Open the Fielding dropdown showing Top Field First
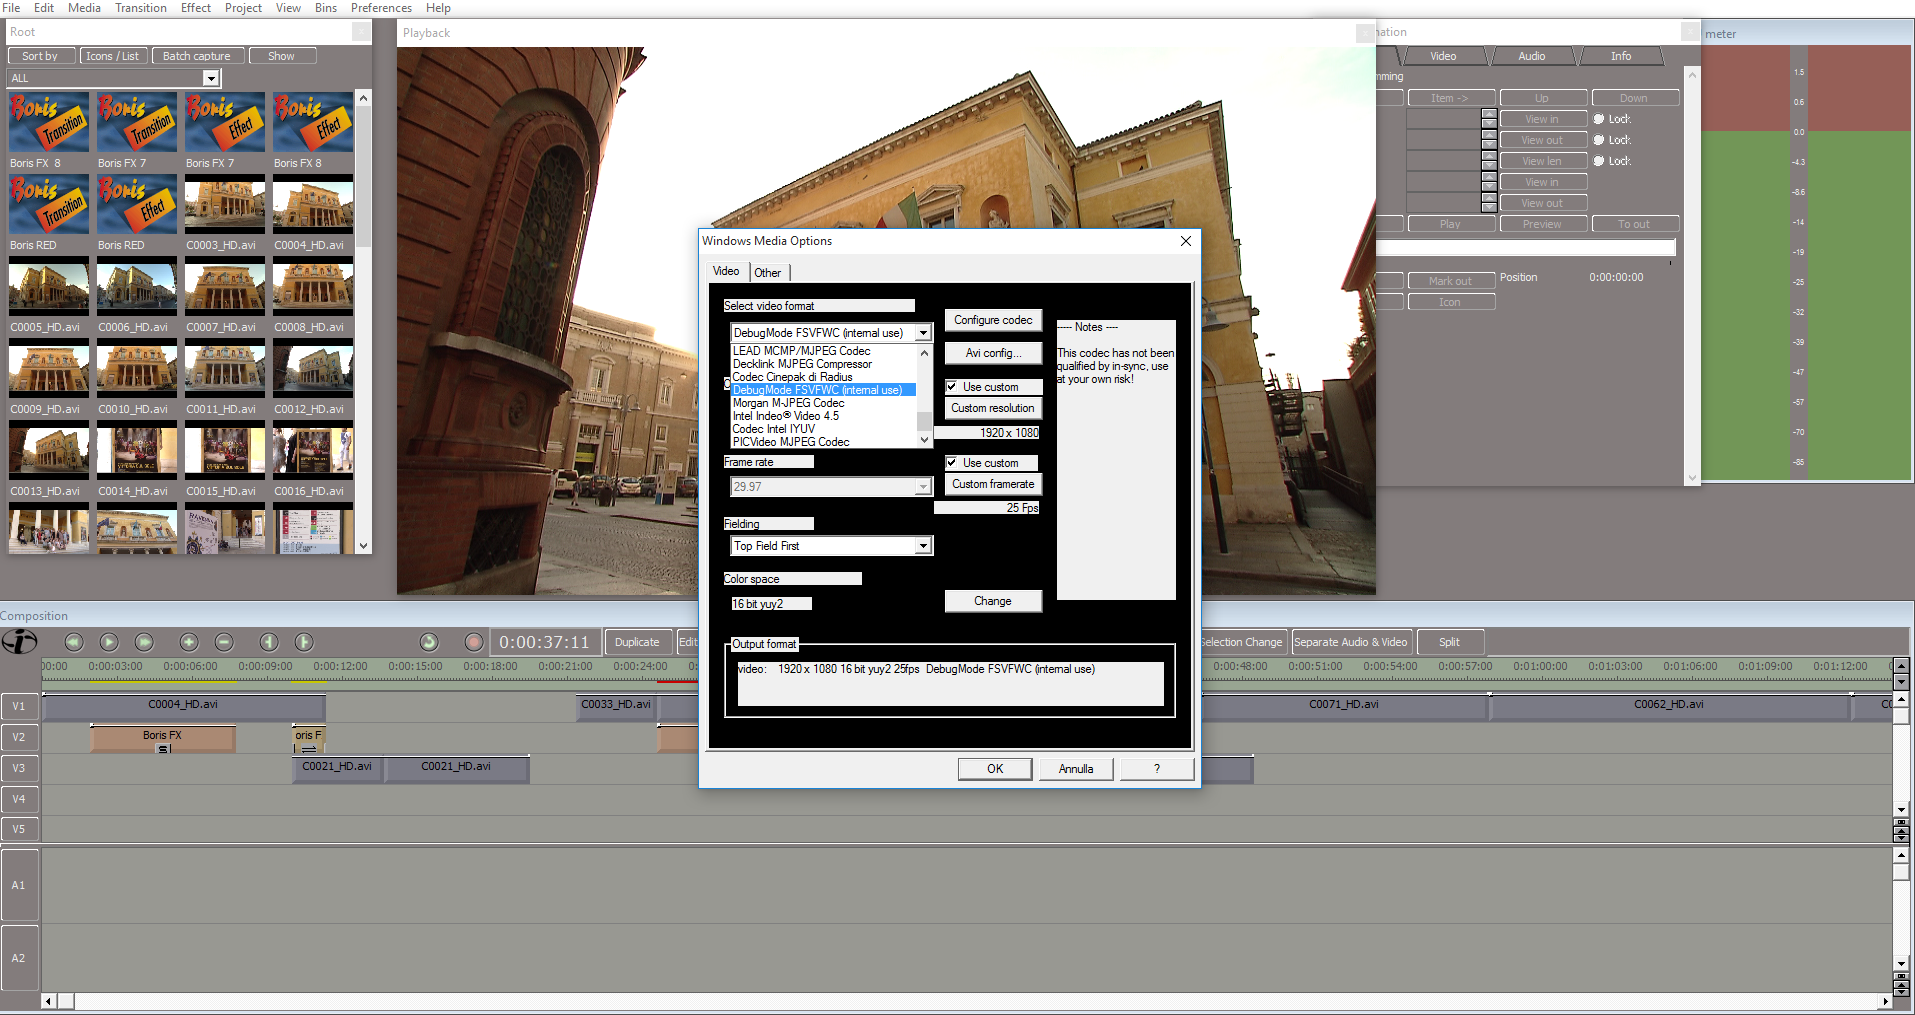 (831, 546)
